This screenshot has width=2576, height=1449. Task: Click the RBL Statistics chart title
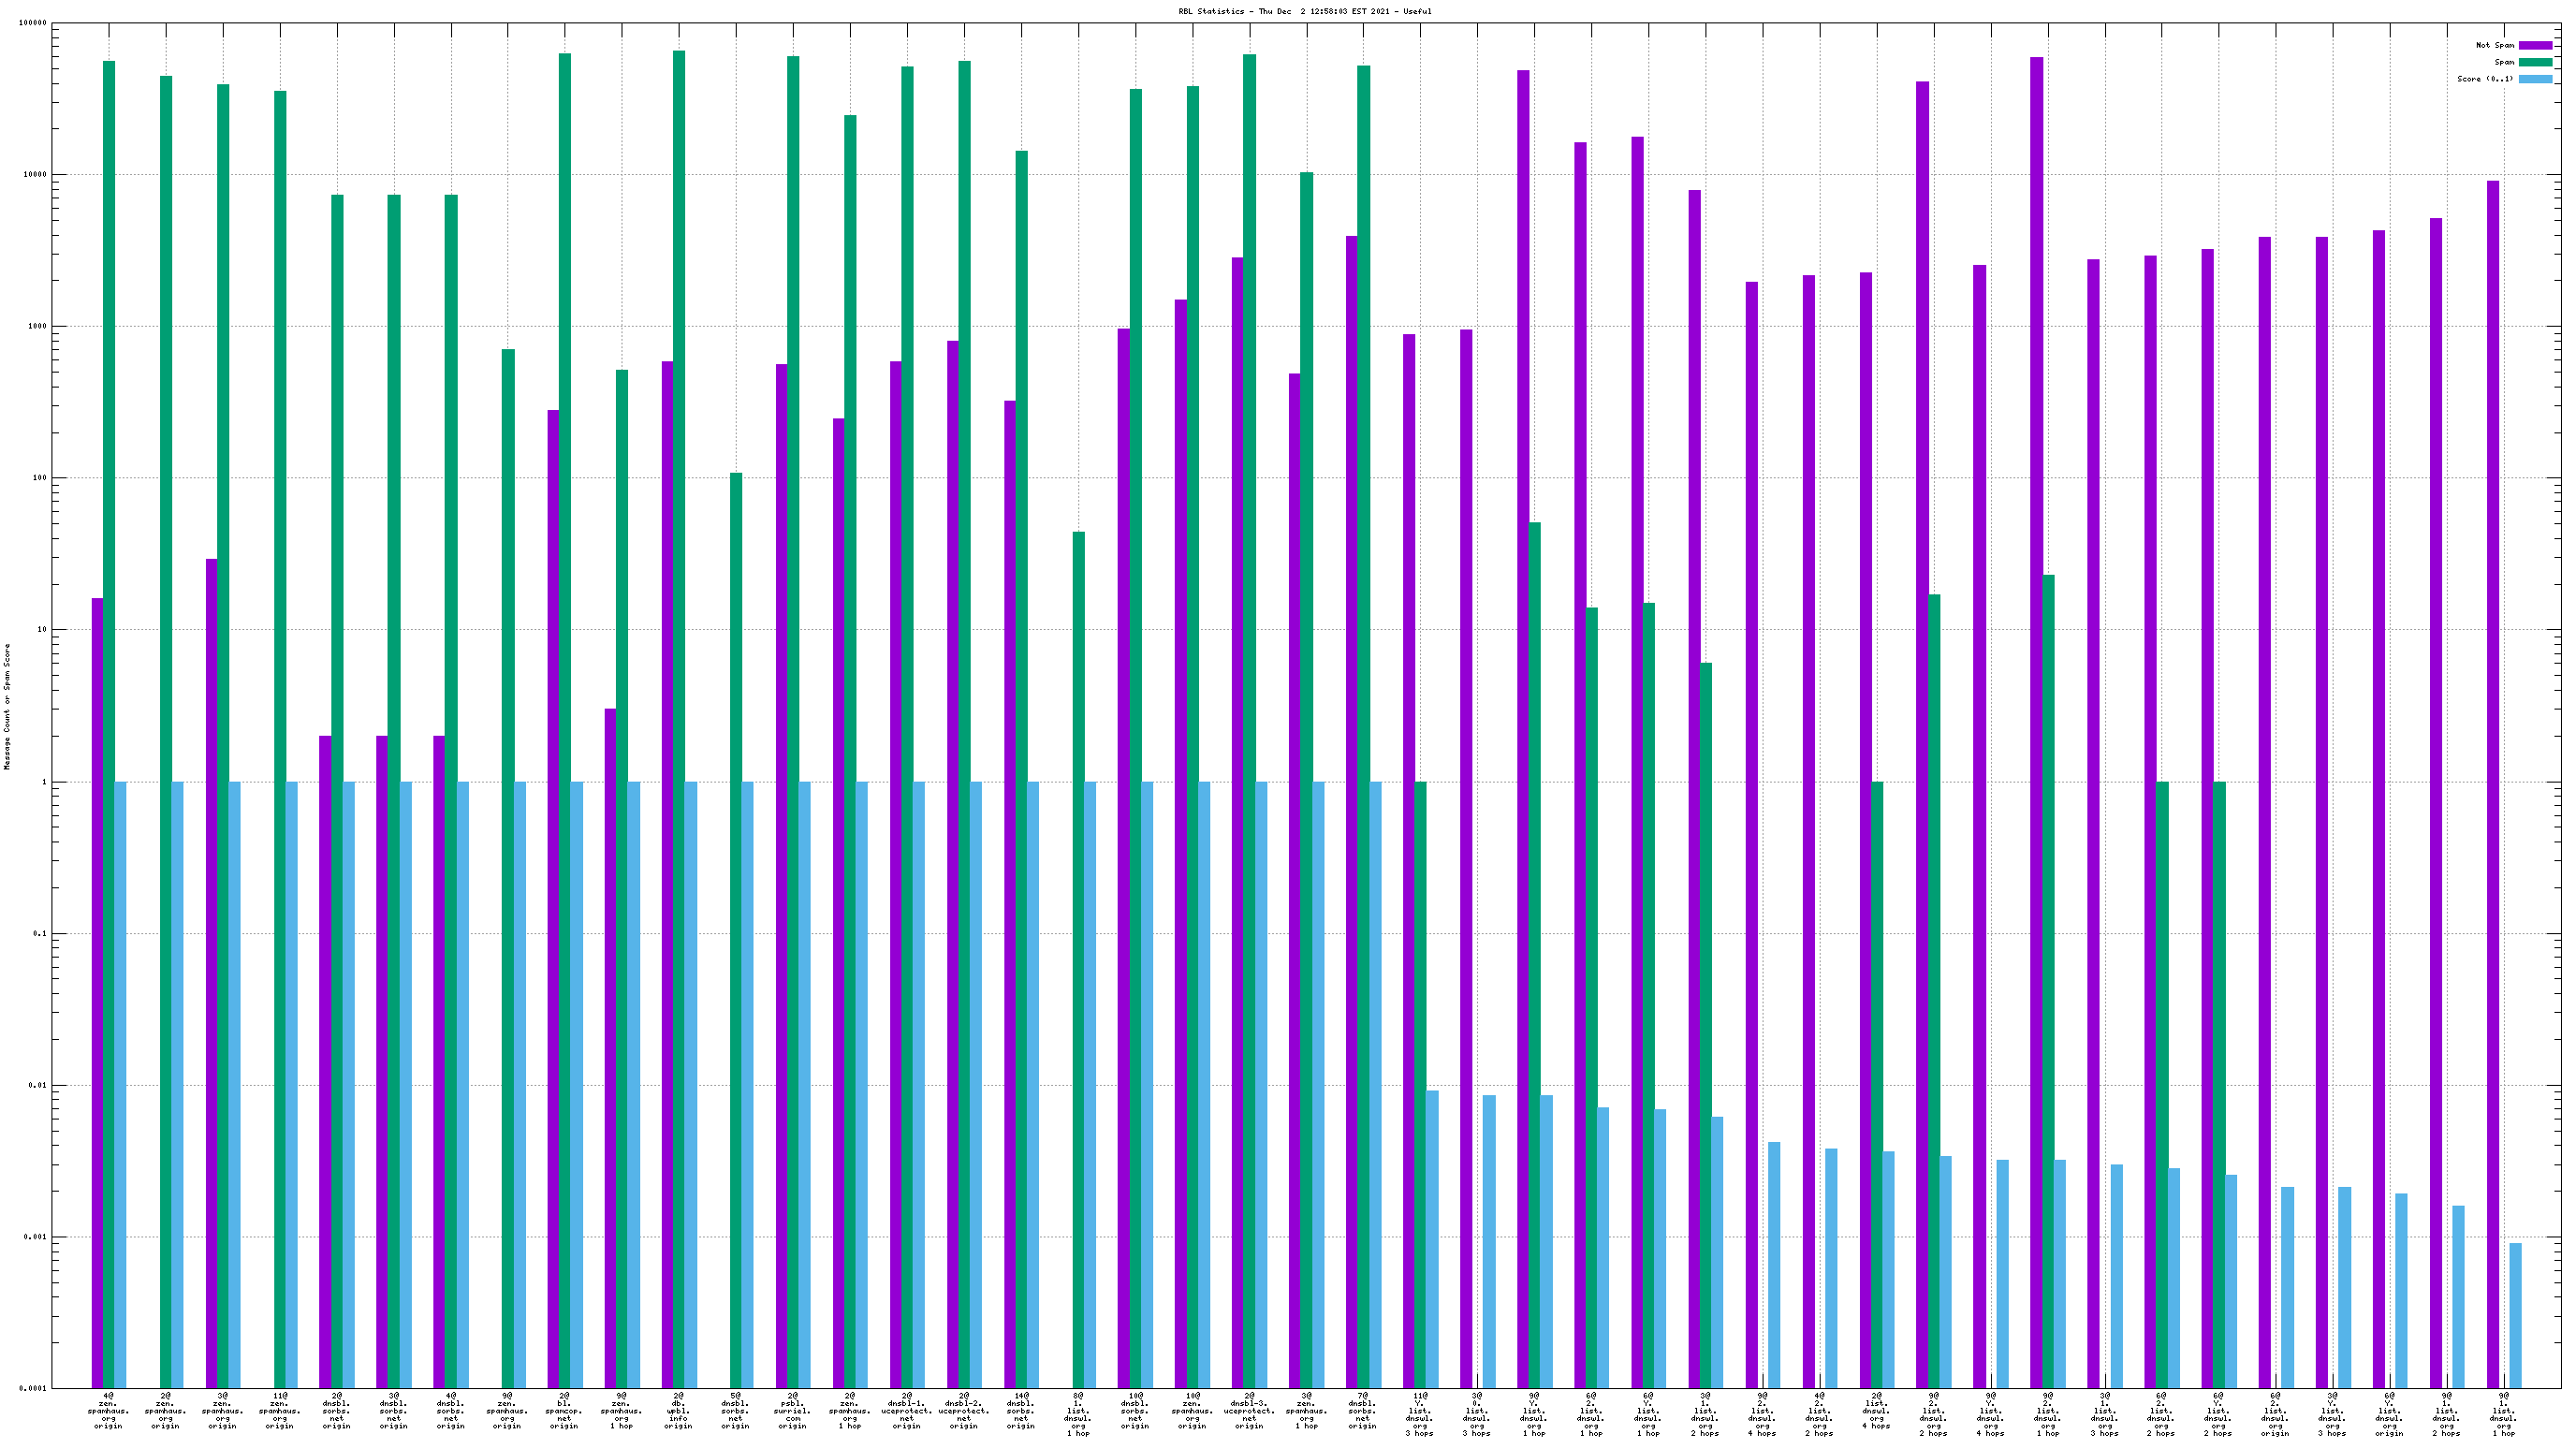[1304, 12]
